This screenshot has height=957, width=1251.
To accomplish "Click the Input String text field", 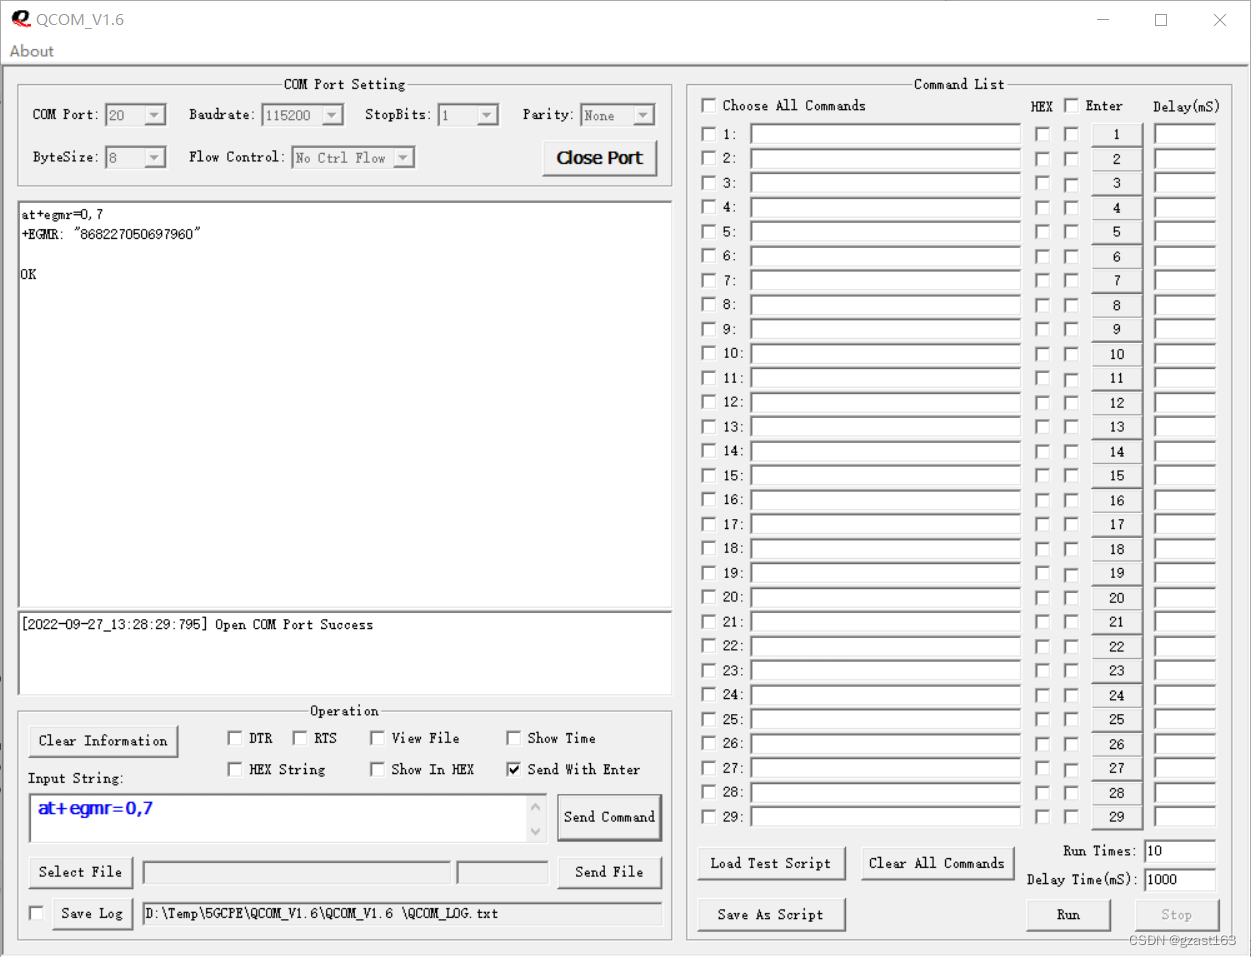I will 279,818.
